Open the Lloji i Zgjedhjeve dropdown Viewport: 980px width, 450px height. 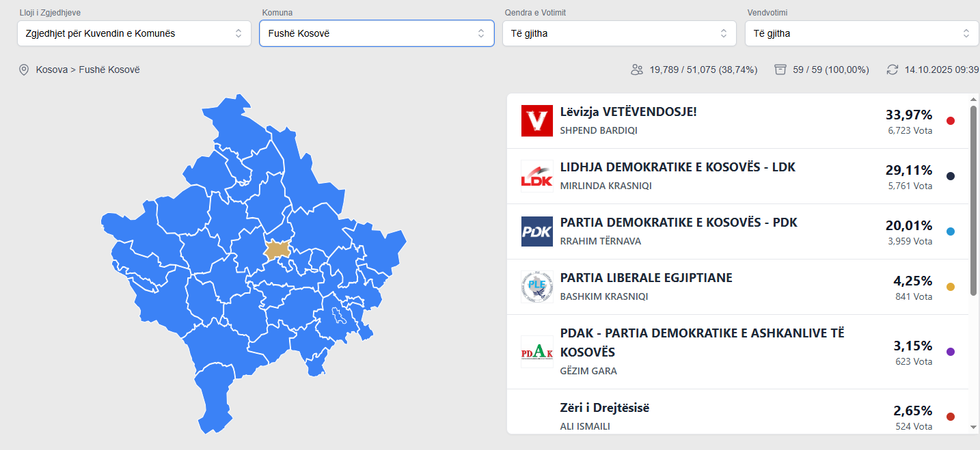pyautogui.click(x=134, y=34)
